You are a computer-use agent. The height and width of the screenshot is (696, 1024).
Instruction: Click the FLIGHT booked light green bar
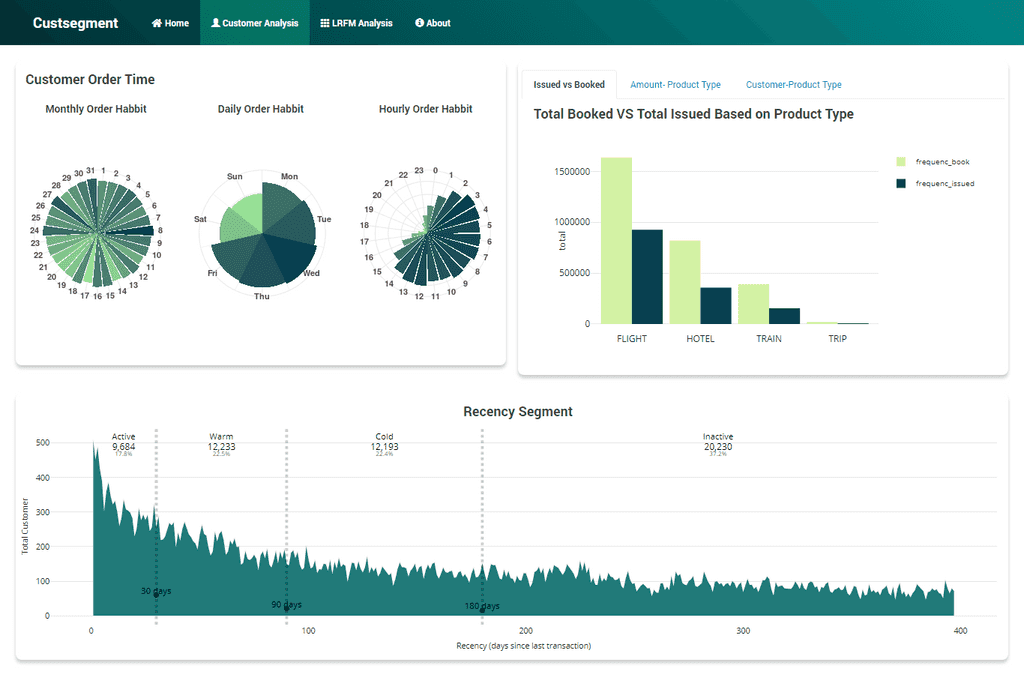pos(616,240)
